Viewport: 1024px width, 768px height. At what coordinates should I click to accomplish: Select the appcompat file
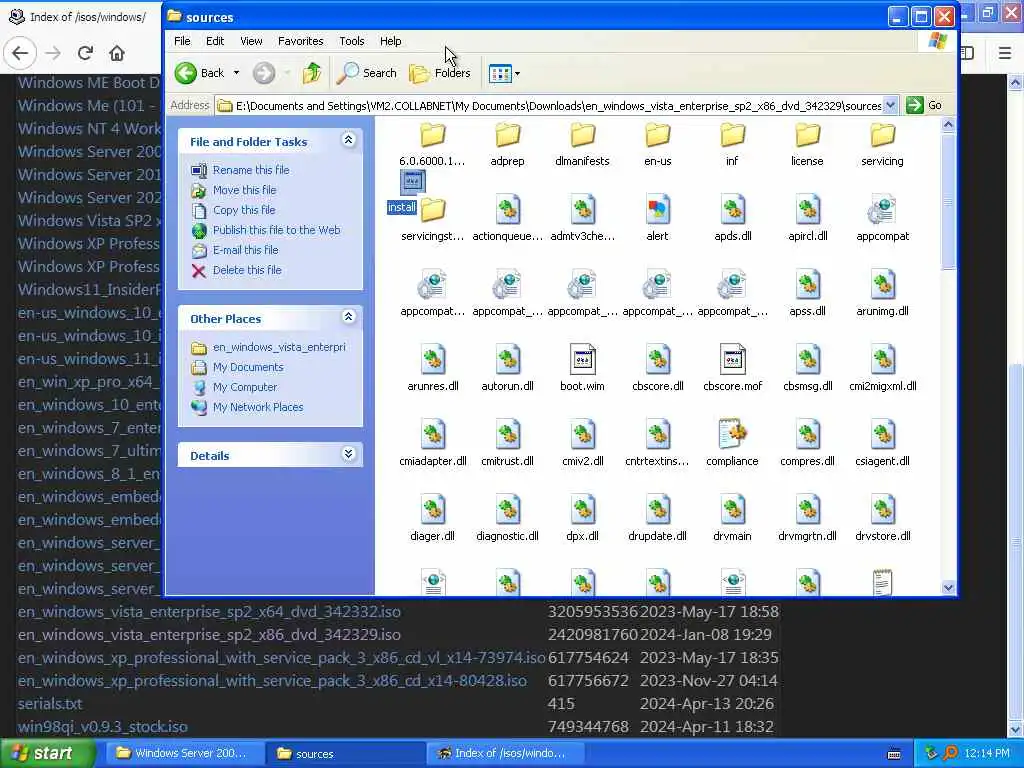pyautogui.click(x=882, y=219)
